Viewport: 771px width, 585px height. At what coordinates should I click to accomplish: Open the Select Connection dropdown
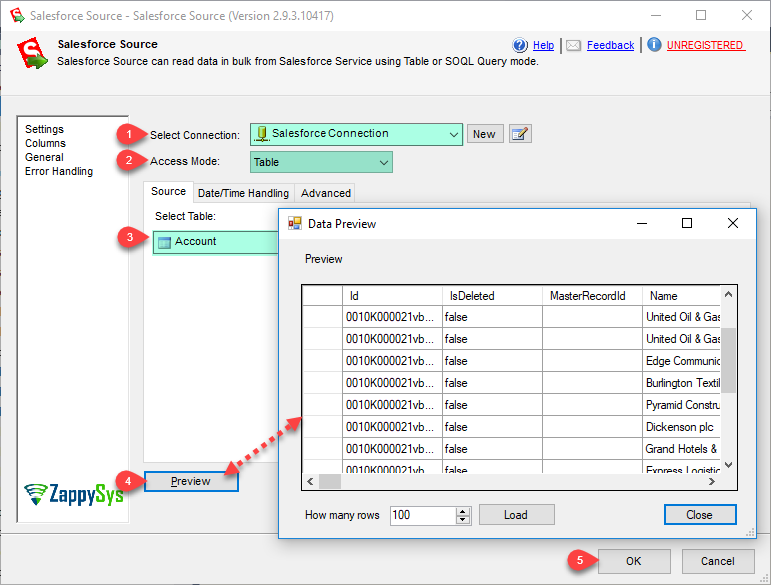coord(356,134)
